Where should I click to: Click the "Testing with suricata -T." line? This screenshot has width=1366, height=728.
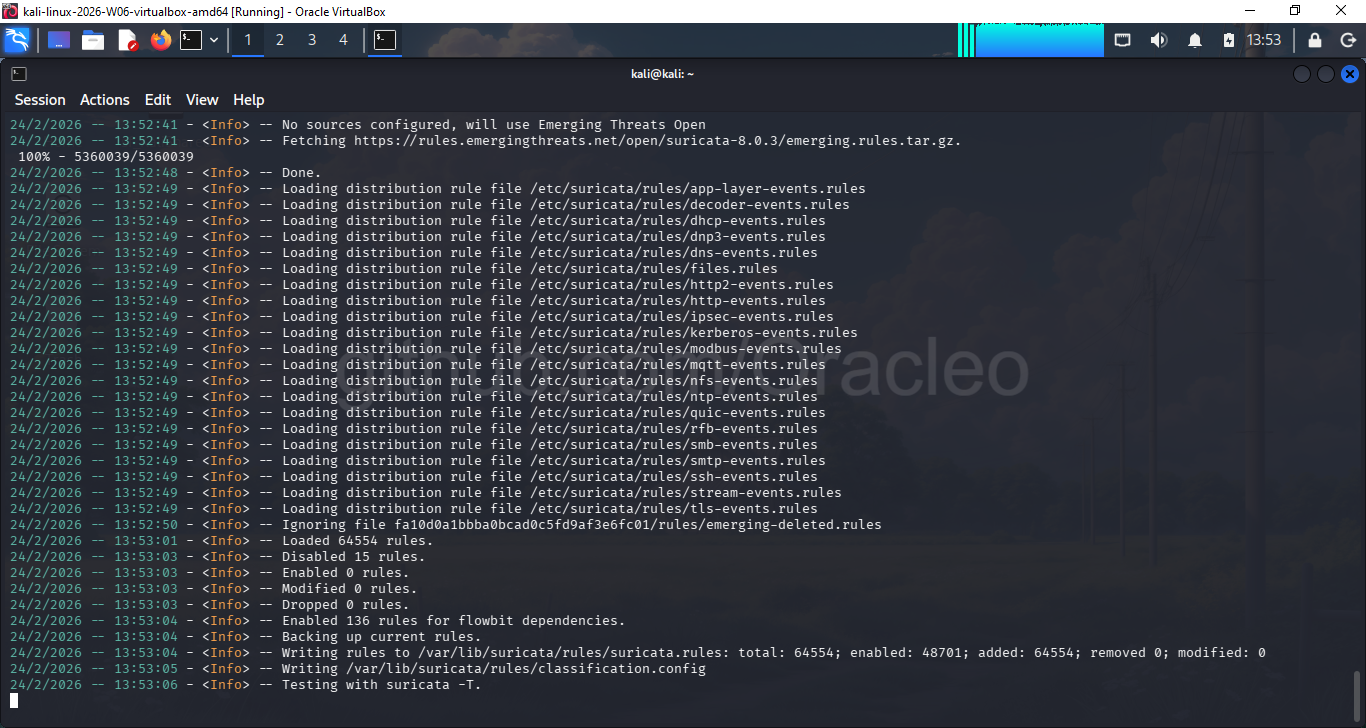click(382, 685)
